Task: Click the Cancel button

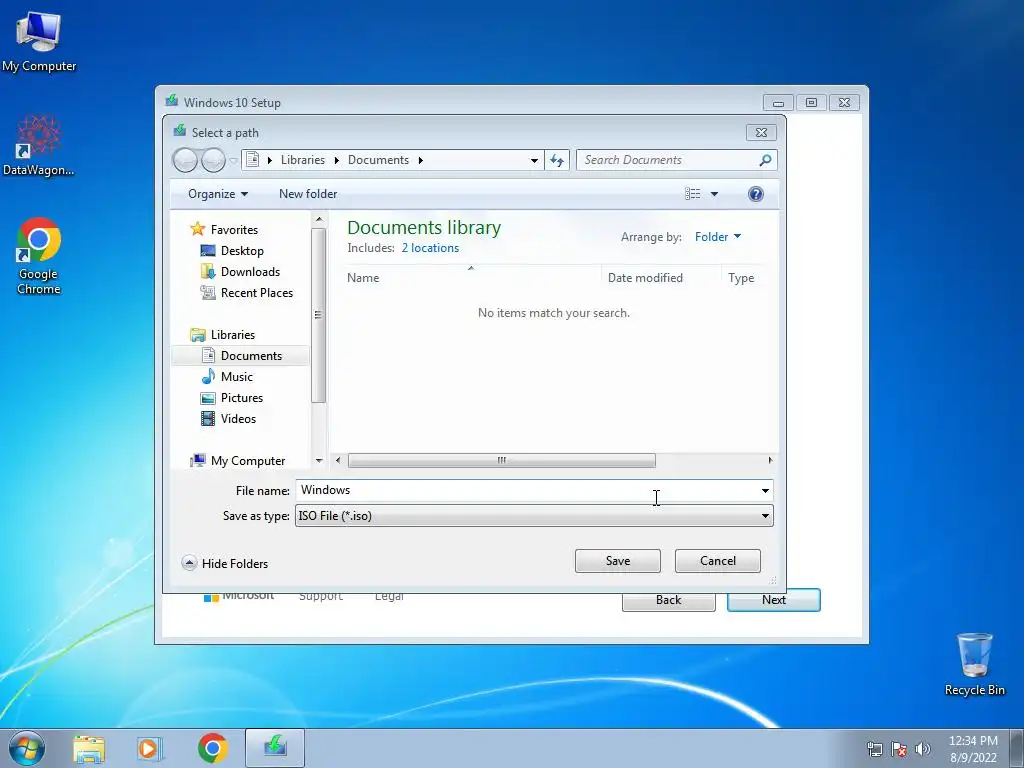Action: click(x=718, y=561)
